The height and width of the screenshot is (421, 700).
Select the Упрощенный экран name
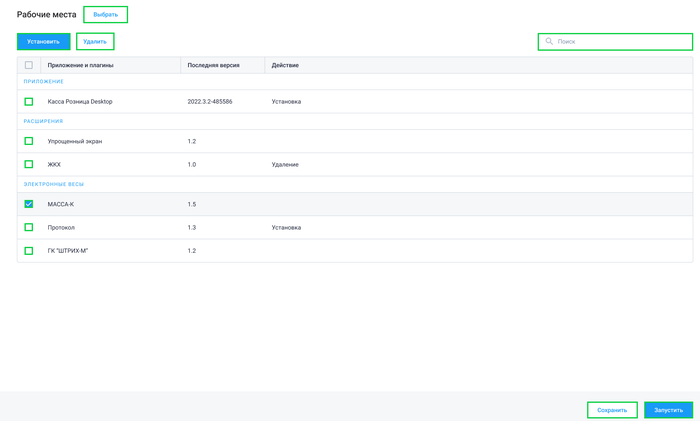point(75,141)
